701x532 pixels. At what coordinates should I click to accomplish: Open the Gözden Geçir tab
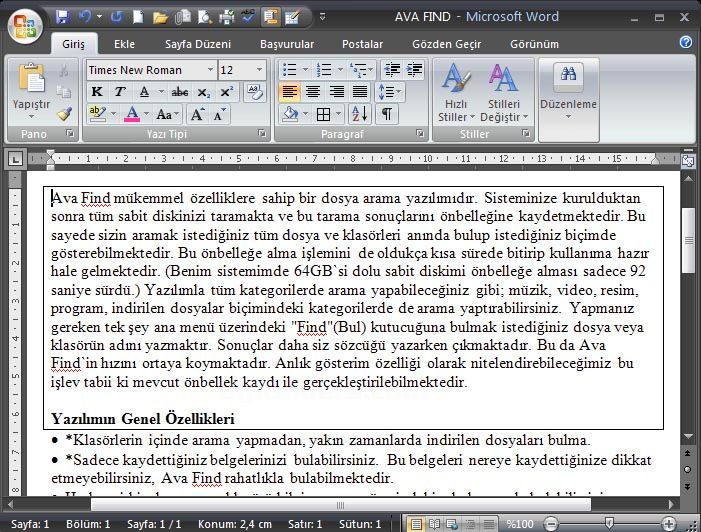pyautogui.click(x=447, y=44)
